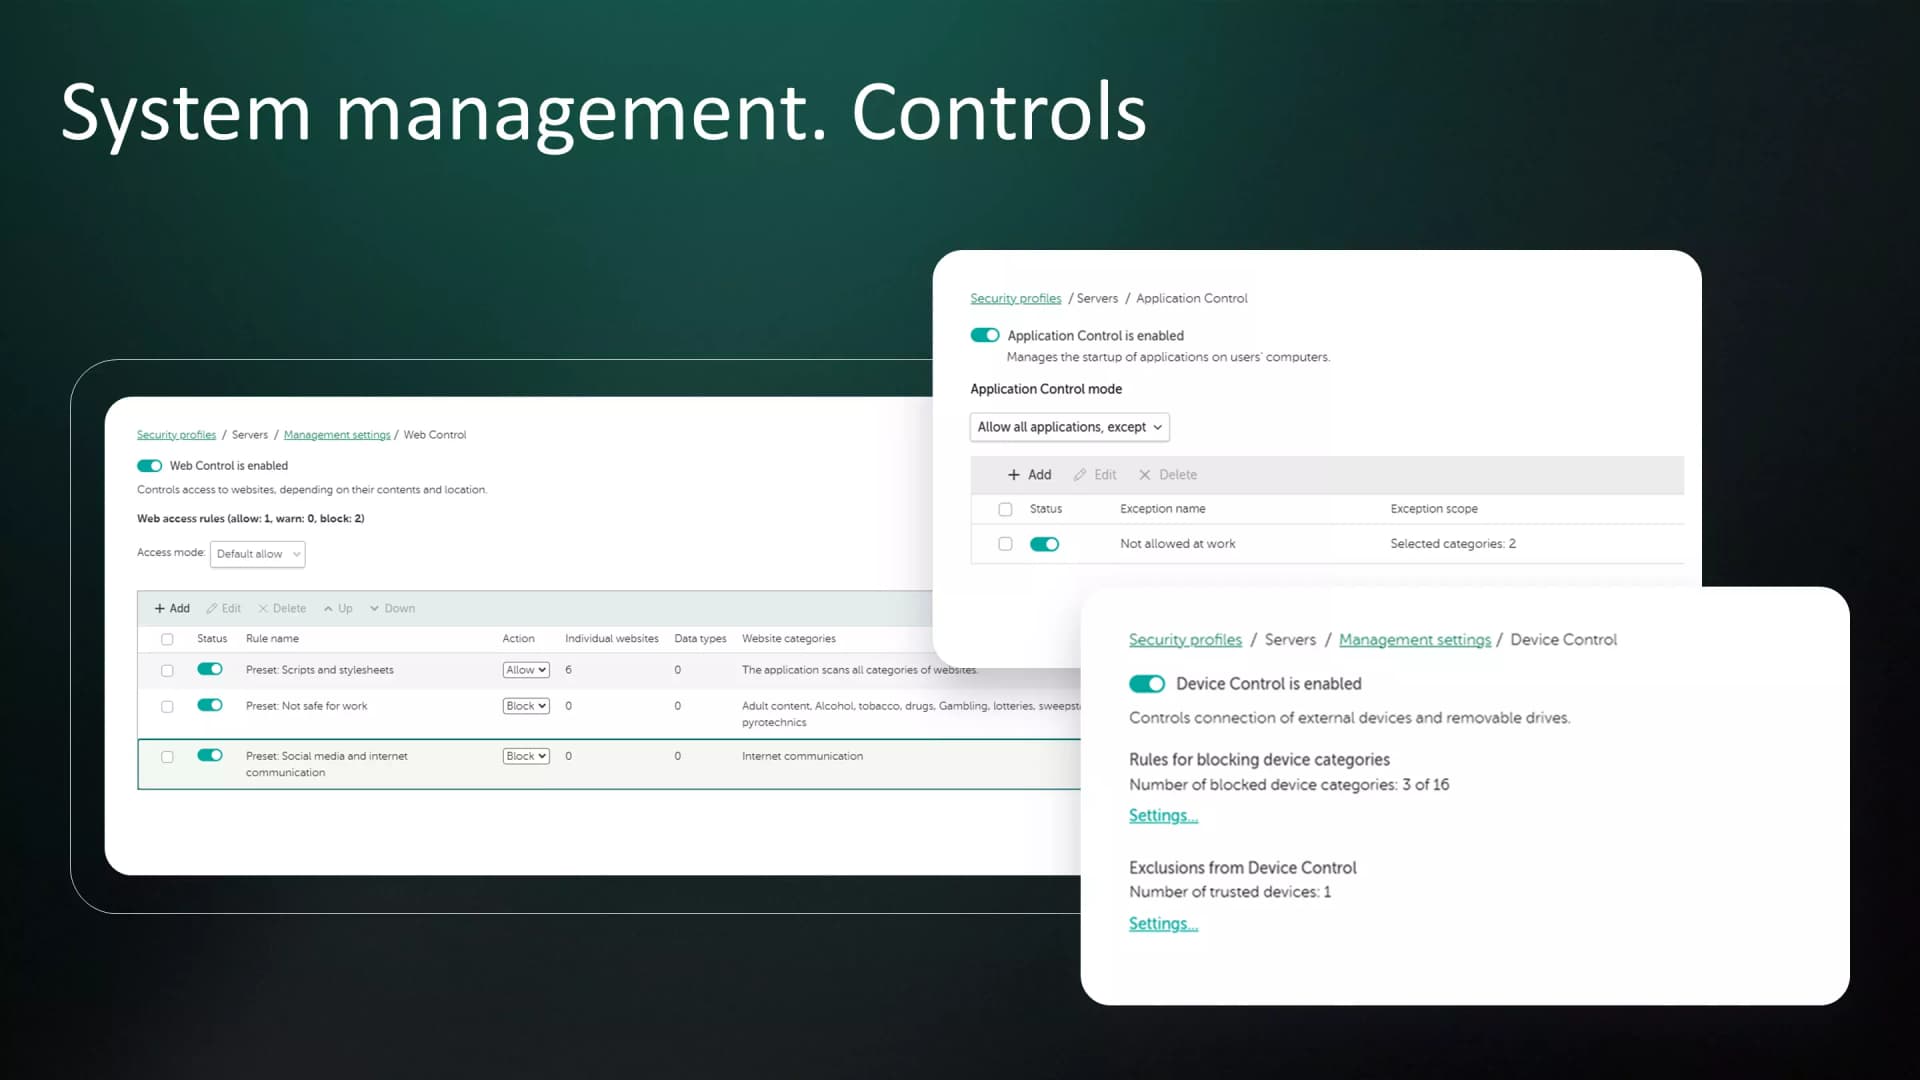1920x1080 pixels.
Task: Open Settings link under blocking device categories
Action: pos(1163,815)
